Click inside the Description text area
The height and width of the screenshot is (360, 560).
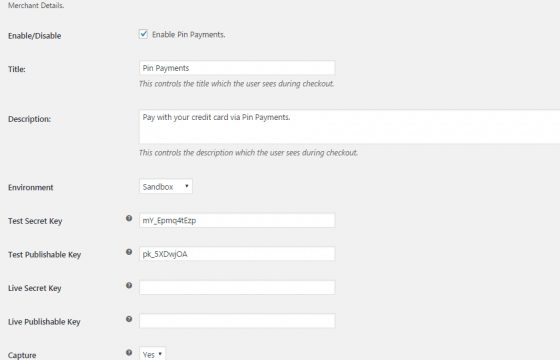(349, 127)
